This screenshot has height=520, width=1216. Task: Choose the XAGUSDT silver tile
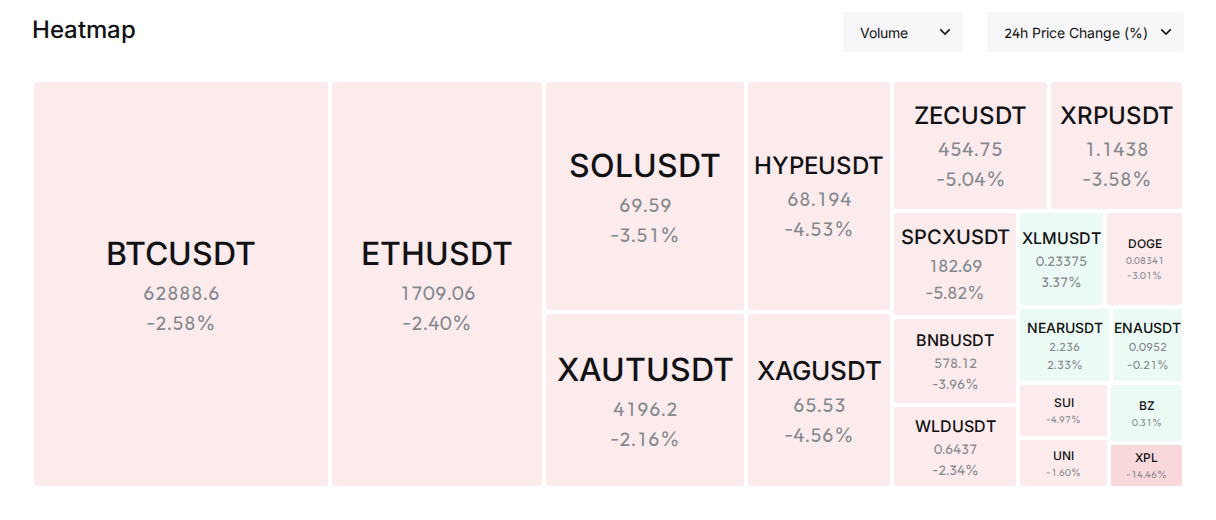click(x=819, y=400)
